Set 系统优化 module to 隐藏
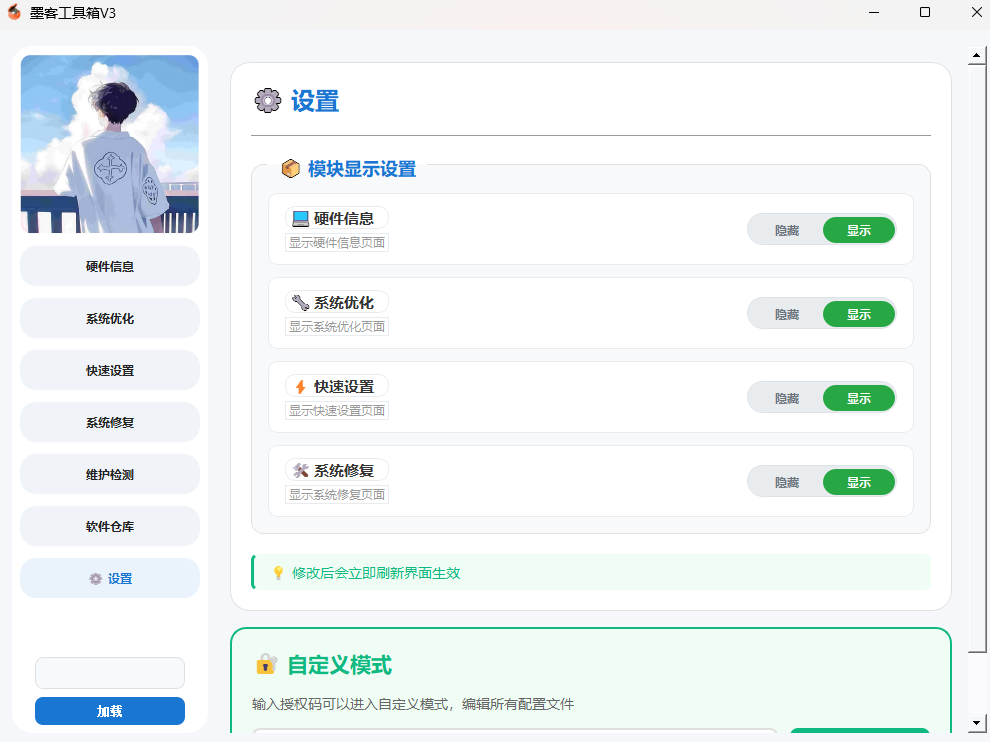The height and width of the screenshot is (742, 990). pos(787,314)
